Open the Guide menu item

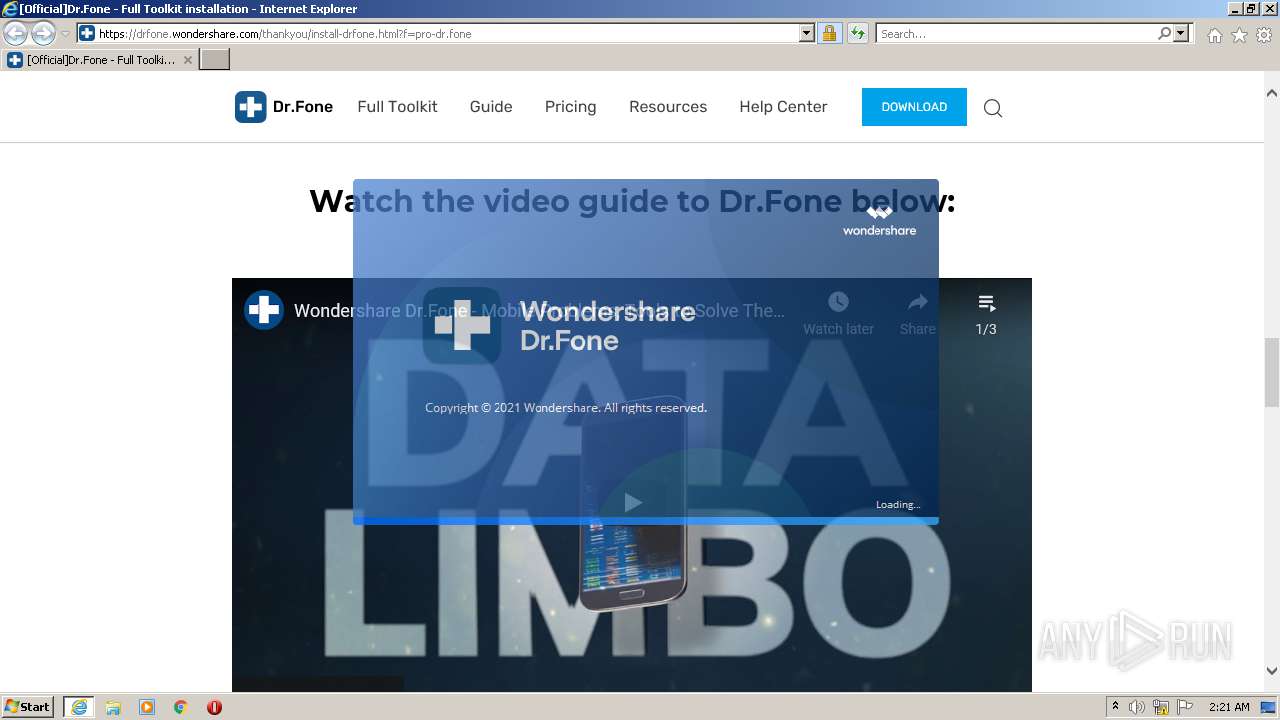click(x=491, y=107)
